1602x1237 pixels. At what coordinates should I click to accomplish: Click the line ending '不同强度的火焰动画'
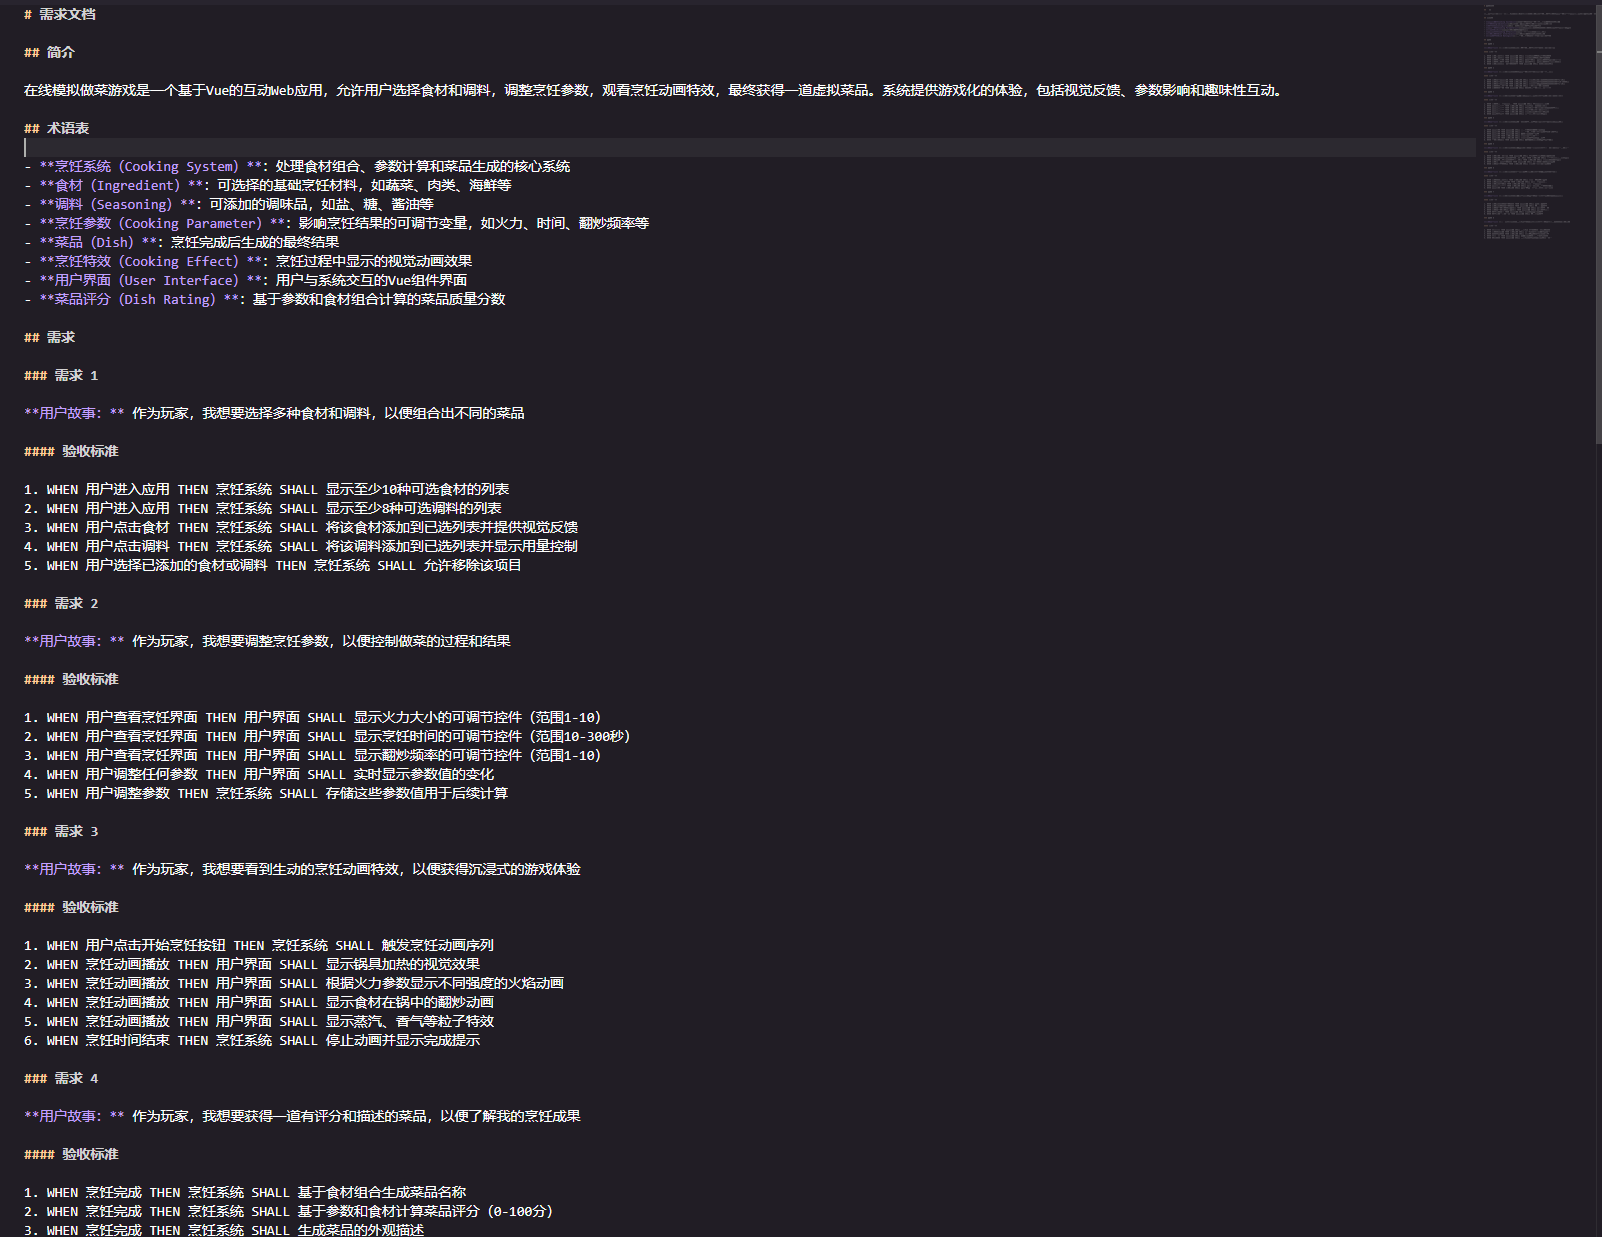tap(294, 983)
